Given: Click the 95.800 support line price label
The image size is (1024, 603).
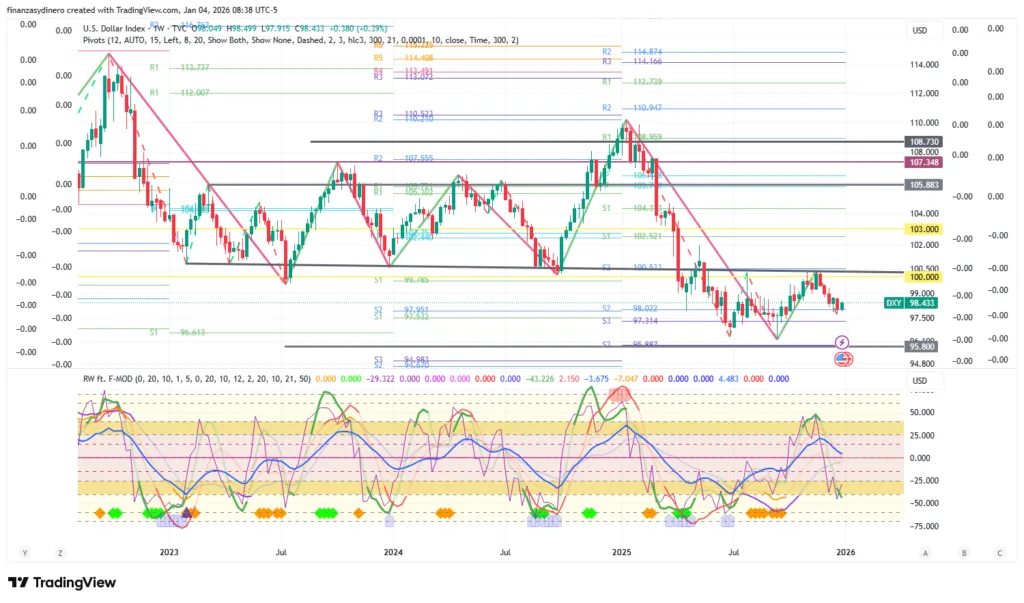Looking at the screenshot, I should (x=922, y=346).
